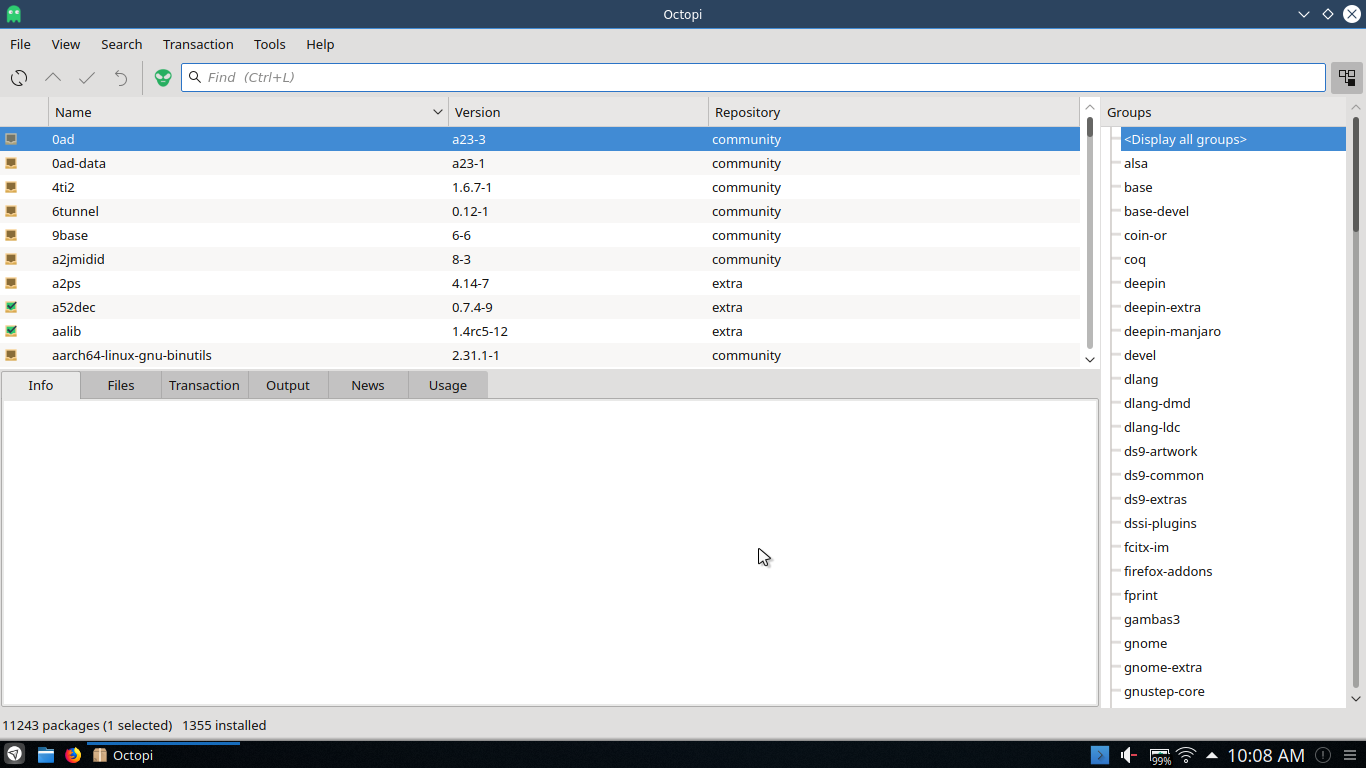Screen dimensions: 1366x768
Task: Switch to the News tab
Action: pyautogui.click(x=368, y=385)
